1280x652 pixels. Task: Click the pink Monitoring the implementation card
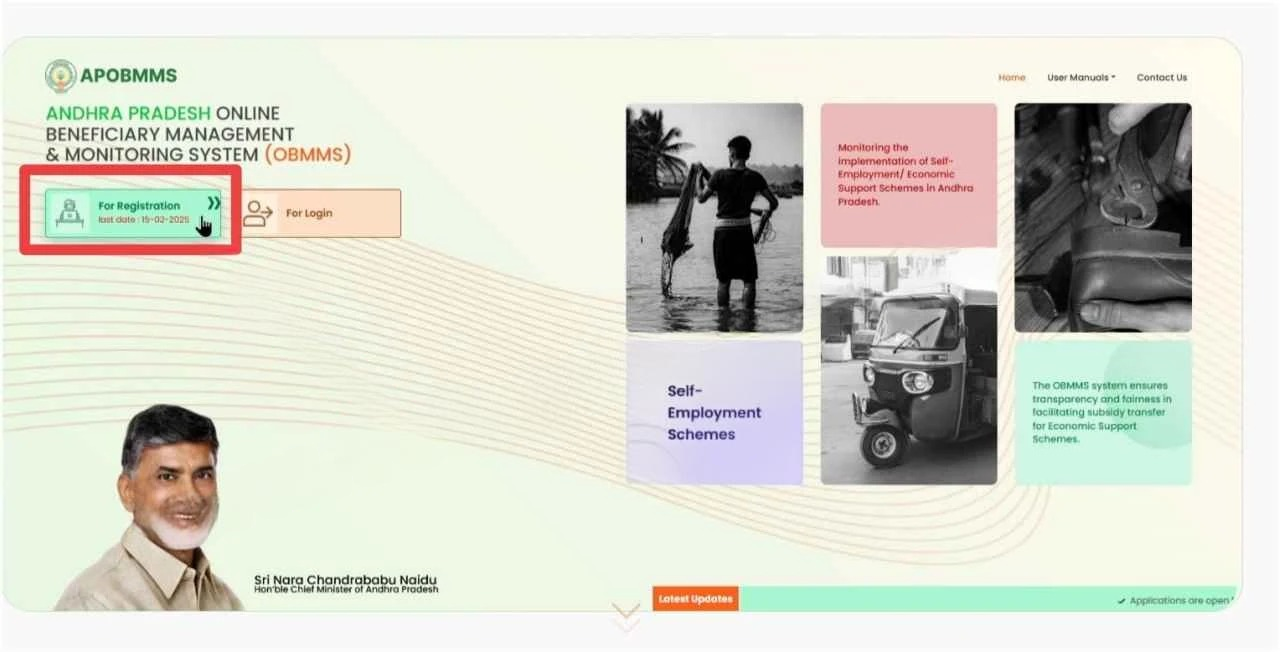pyautogui.click(x=908, y=175)
